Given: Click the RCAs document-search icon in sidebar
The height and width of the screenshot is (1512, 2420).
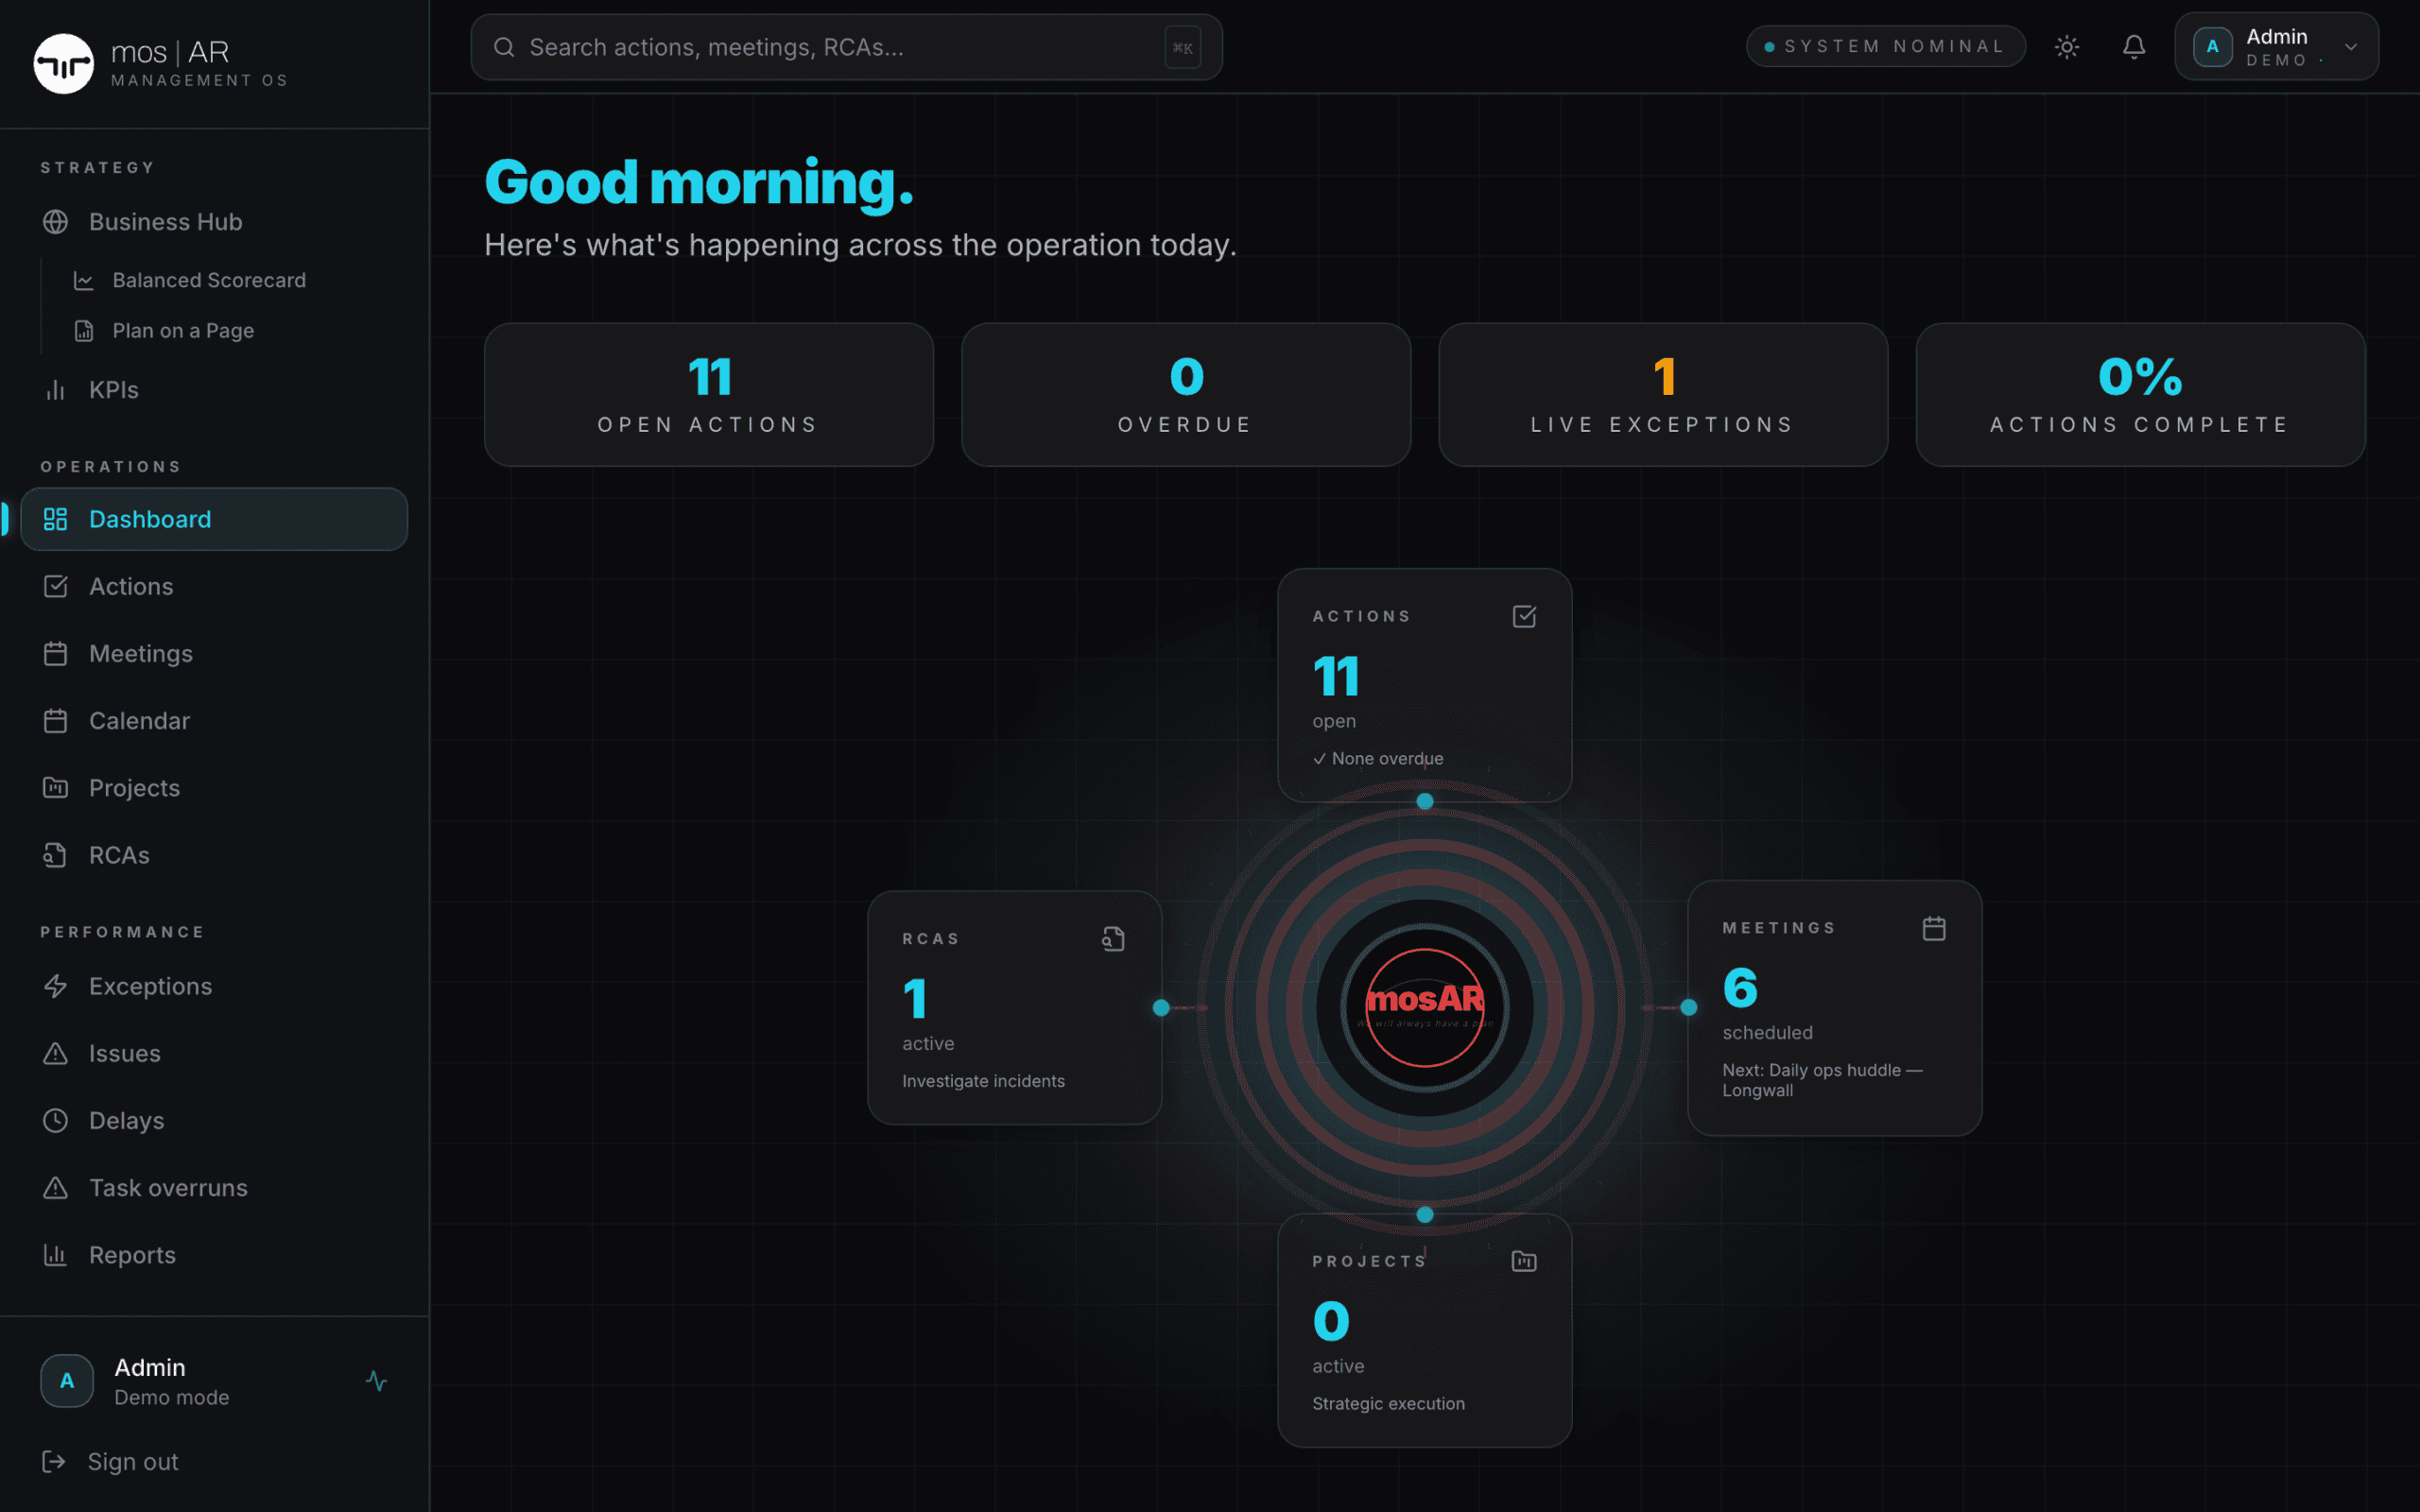Looking at the screenshot, I should 56,855.
